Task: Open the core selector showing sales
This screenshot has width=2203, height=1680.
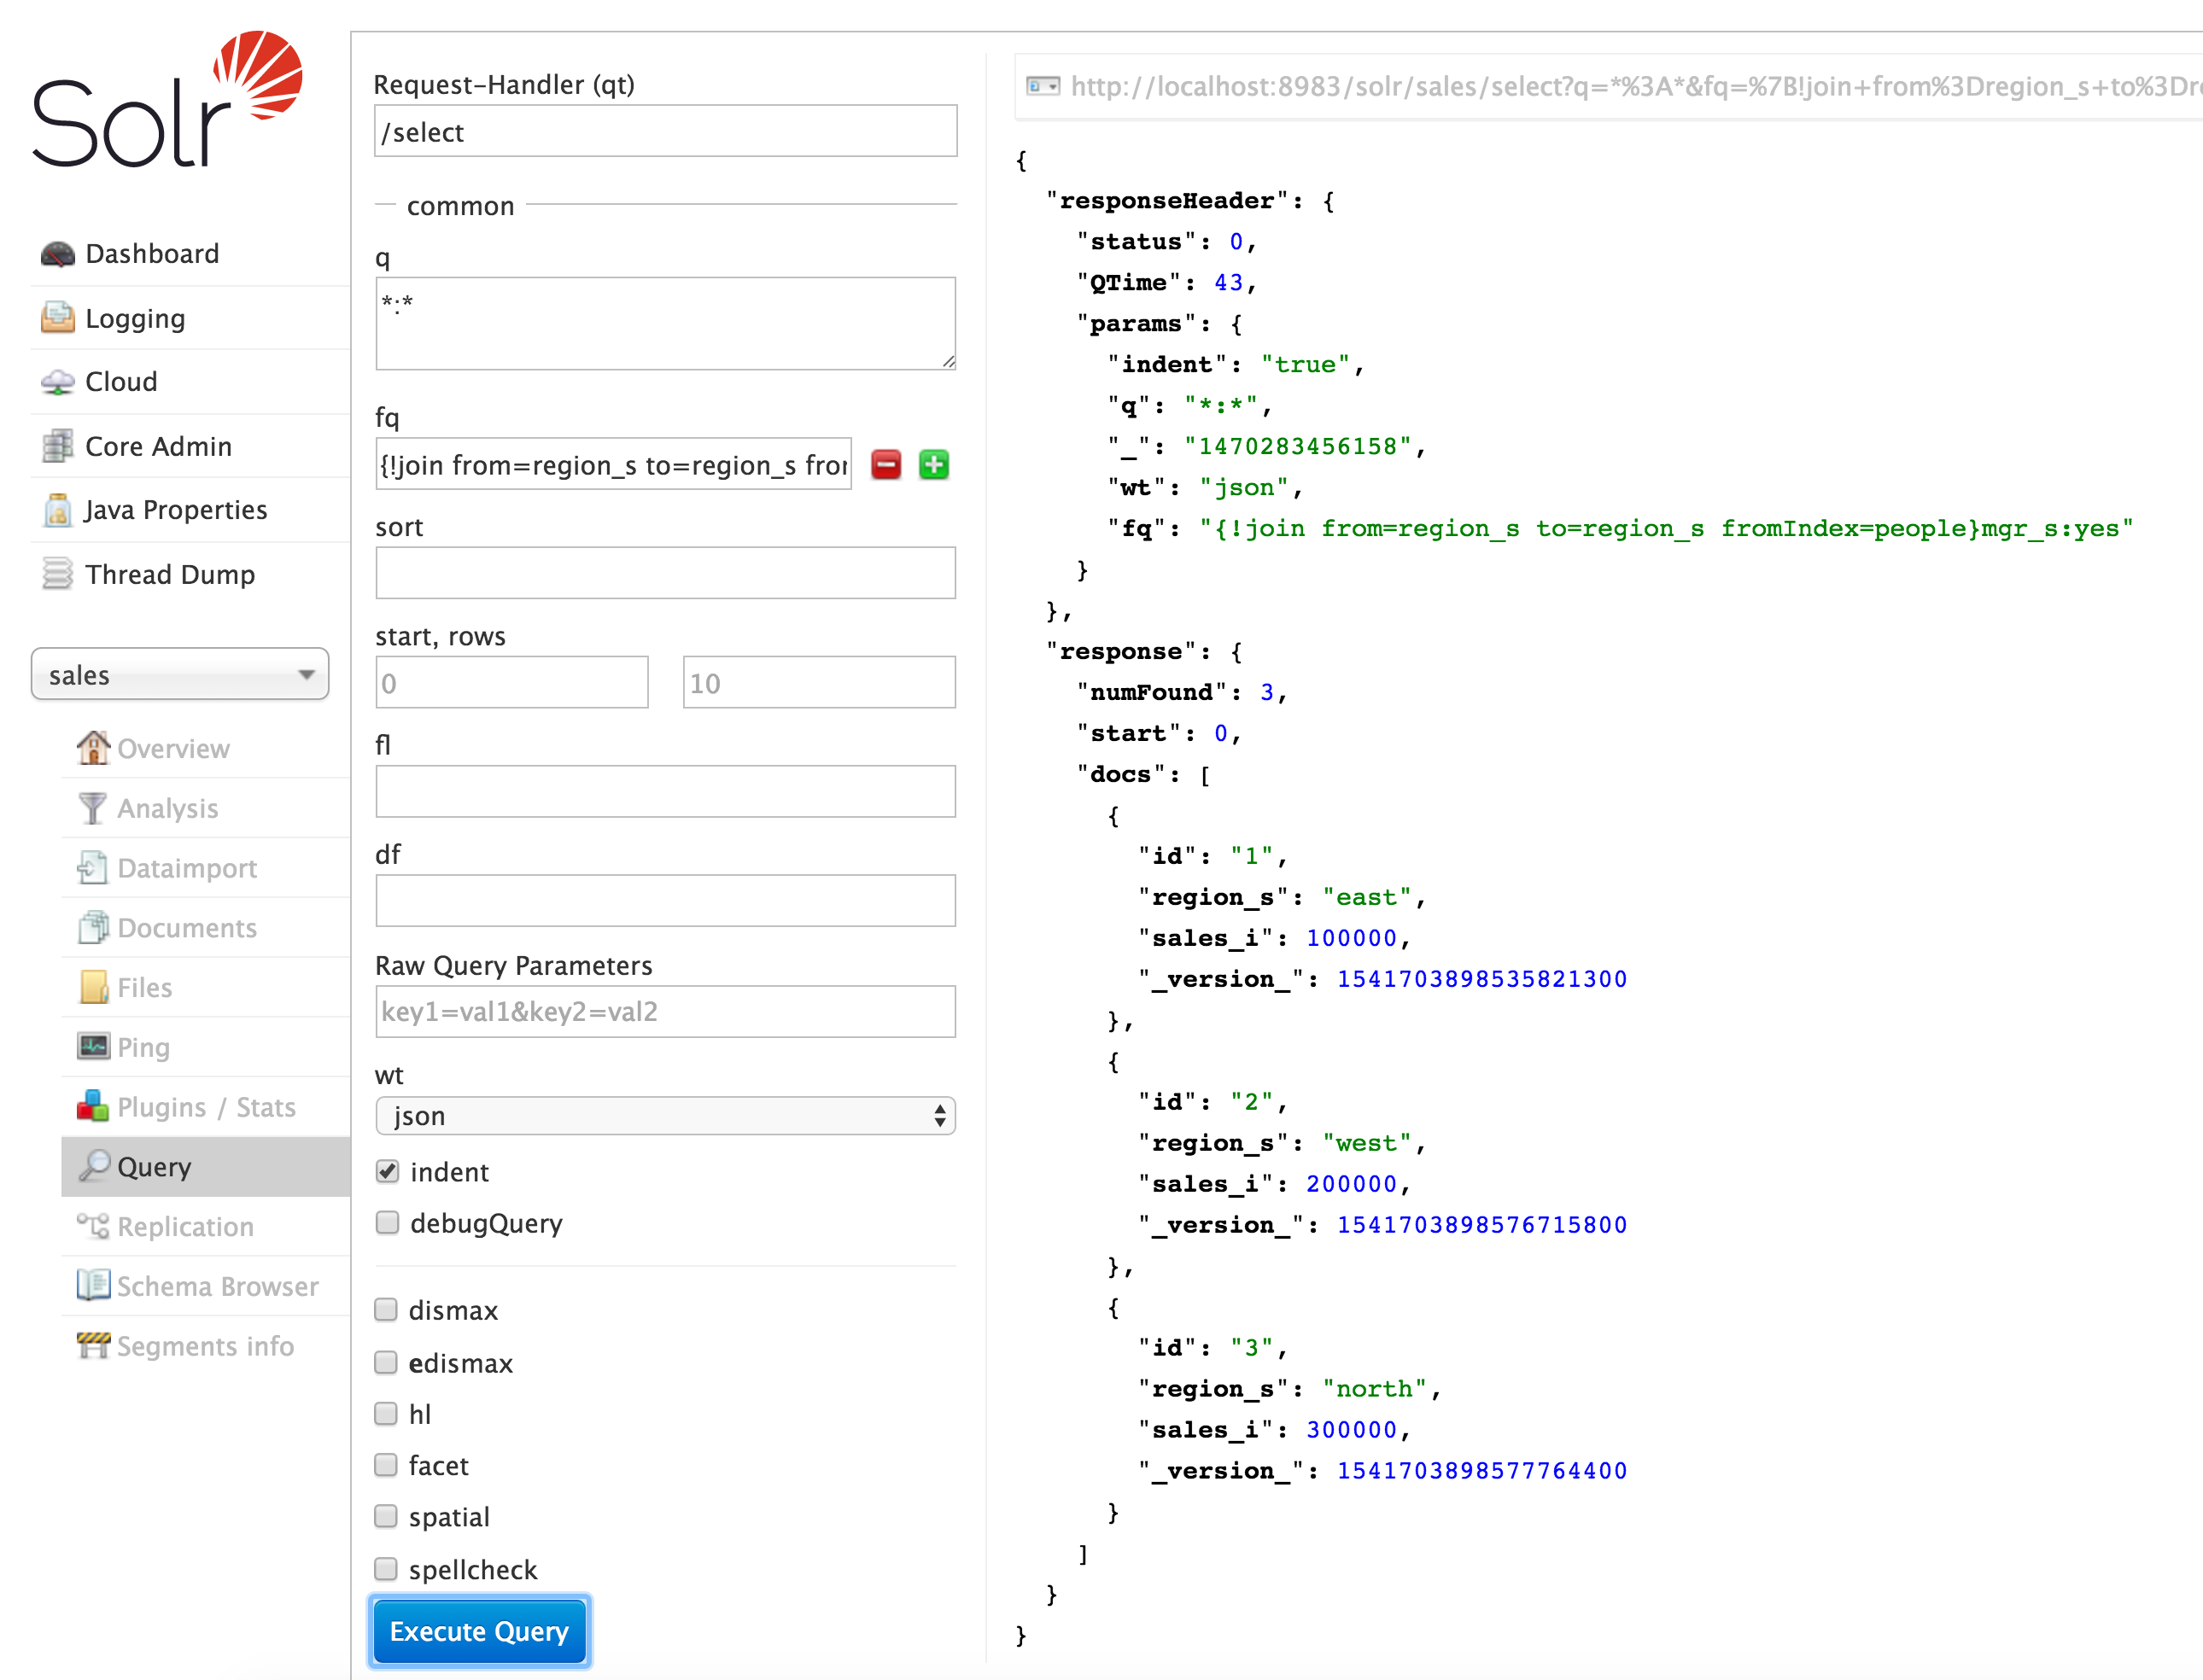Action: pos(180,674)
